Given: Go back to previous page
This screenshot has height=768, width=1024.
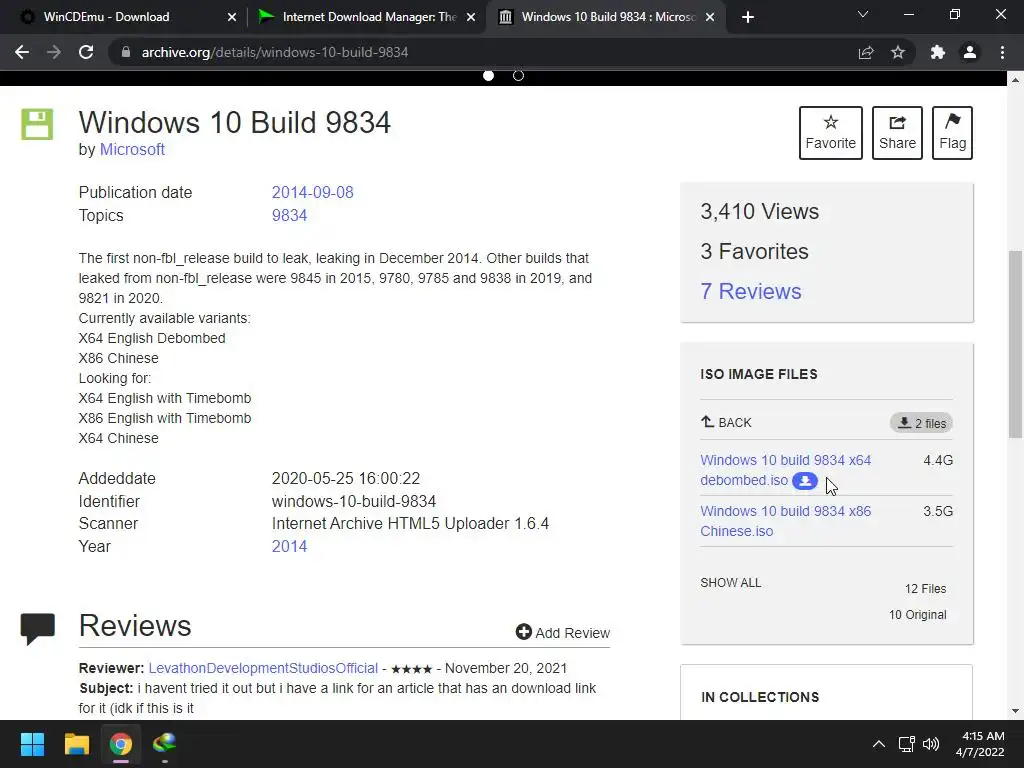Looking at the screenshot, I should [x=22, y=52].
